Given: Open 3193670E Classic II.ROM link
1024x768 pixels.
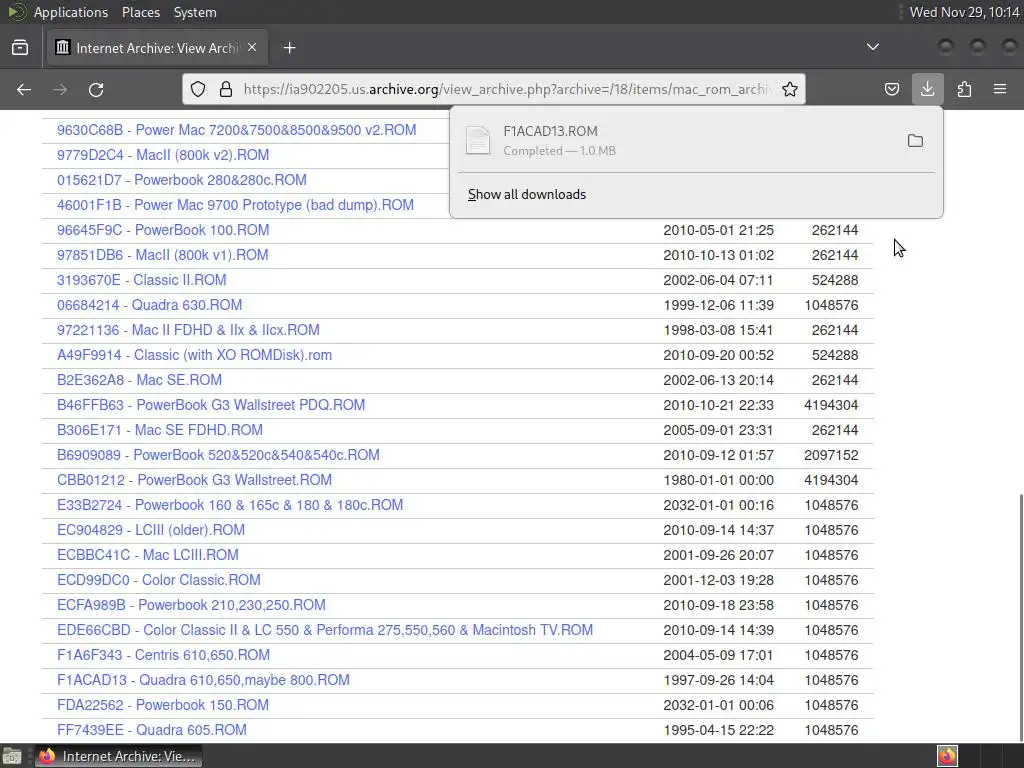Looking at the screenshot, I should (142, 280).
